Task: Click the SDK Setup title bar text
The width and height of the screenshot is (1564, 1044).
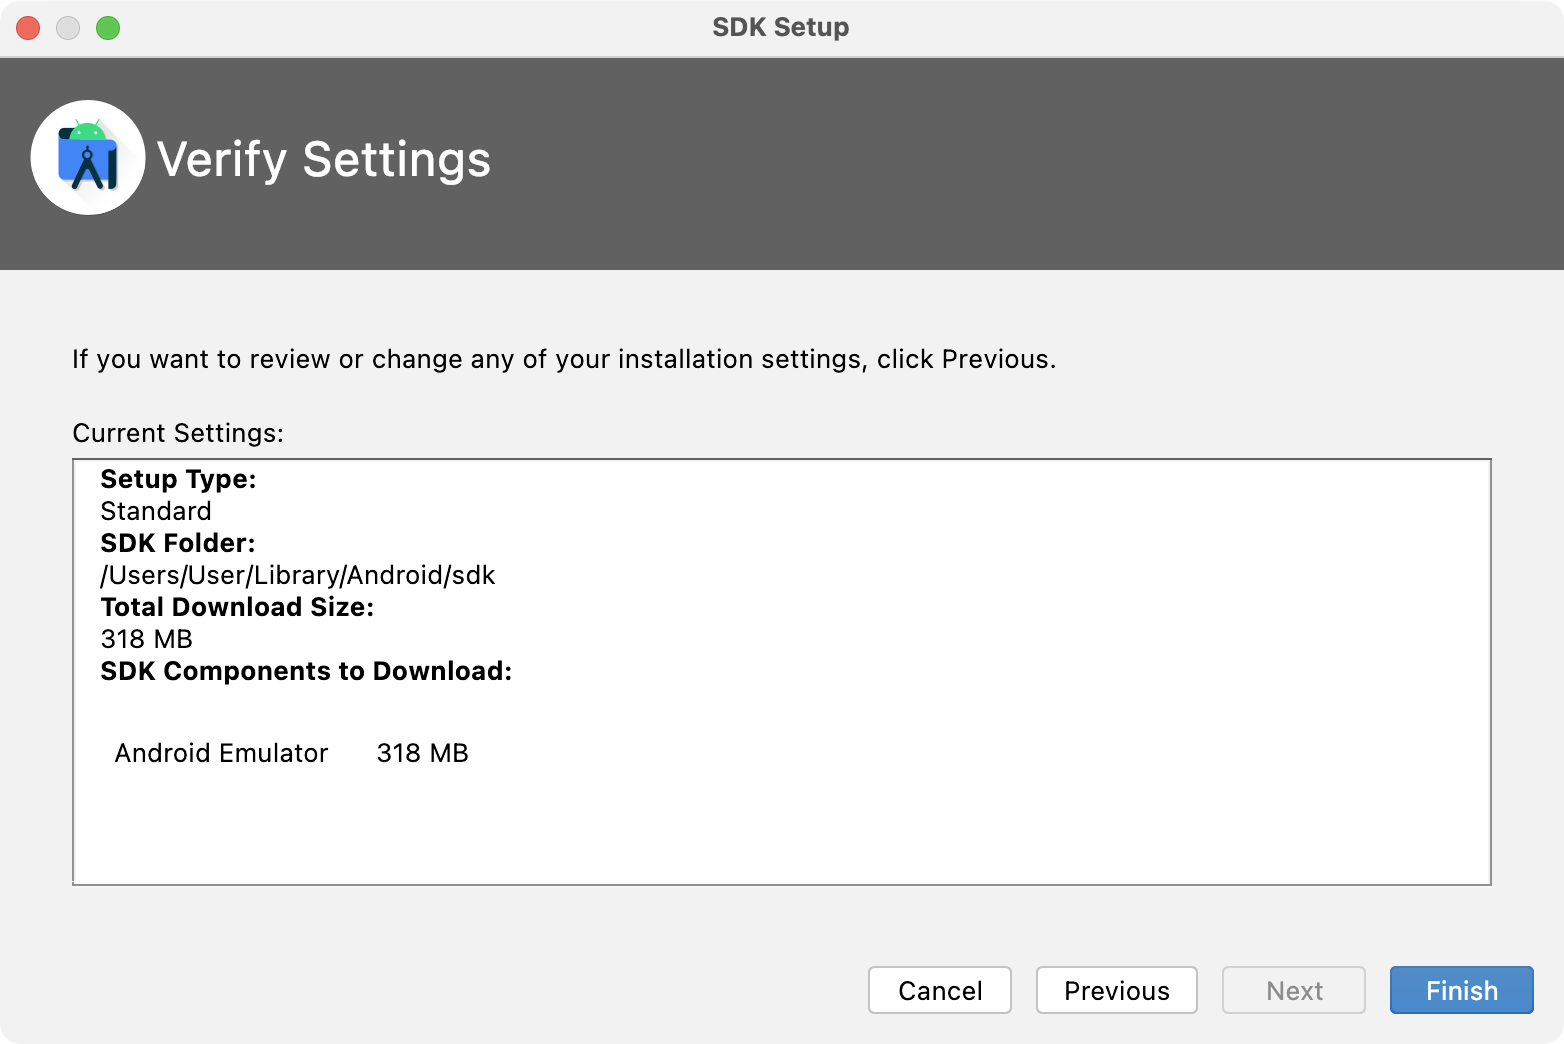Action: pyautogui.click(x=780, y=27)
